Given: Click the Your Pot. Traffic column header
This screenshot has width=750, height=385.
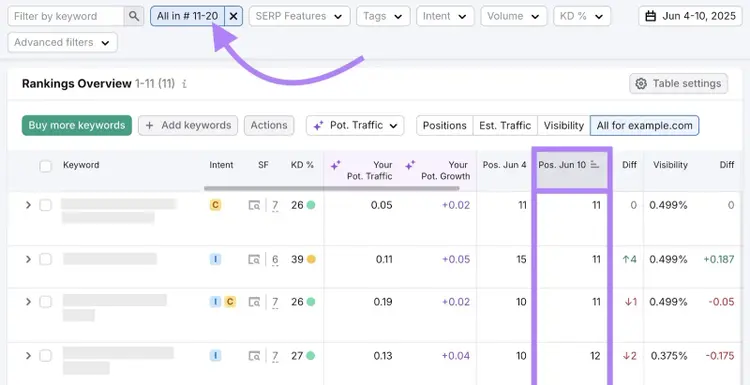Looking at the screenshot, I should pos(369,170).
